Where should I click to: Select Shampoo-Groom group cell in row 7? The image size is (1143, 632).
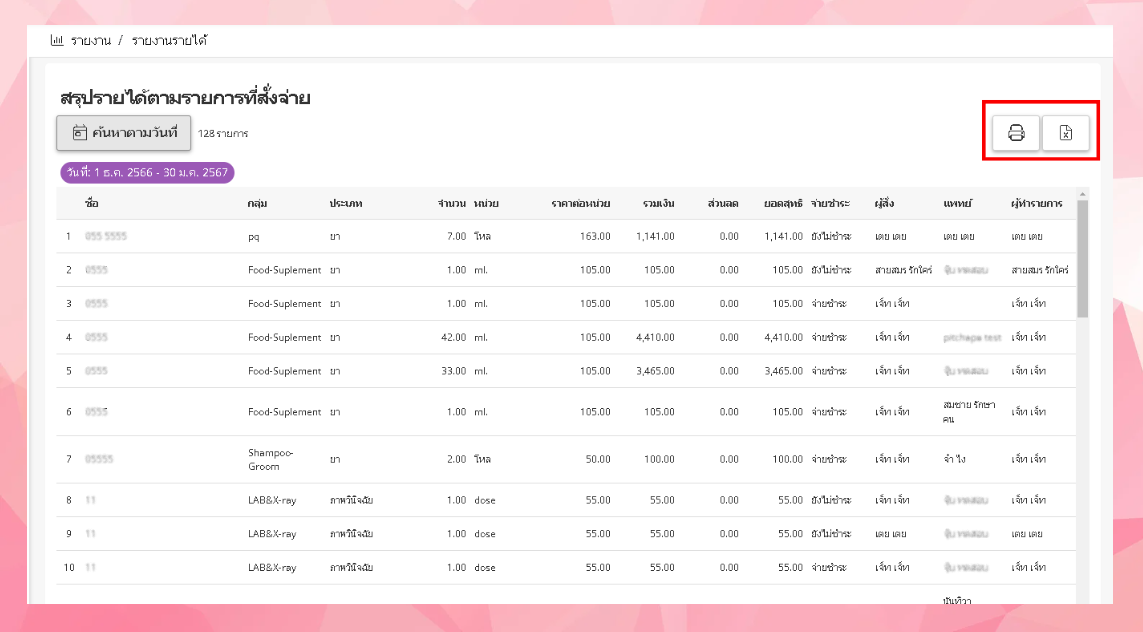click(x=270, y=459)
